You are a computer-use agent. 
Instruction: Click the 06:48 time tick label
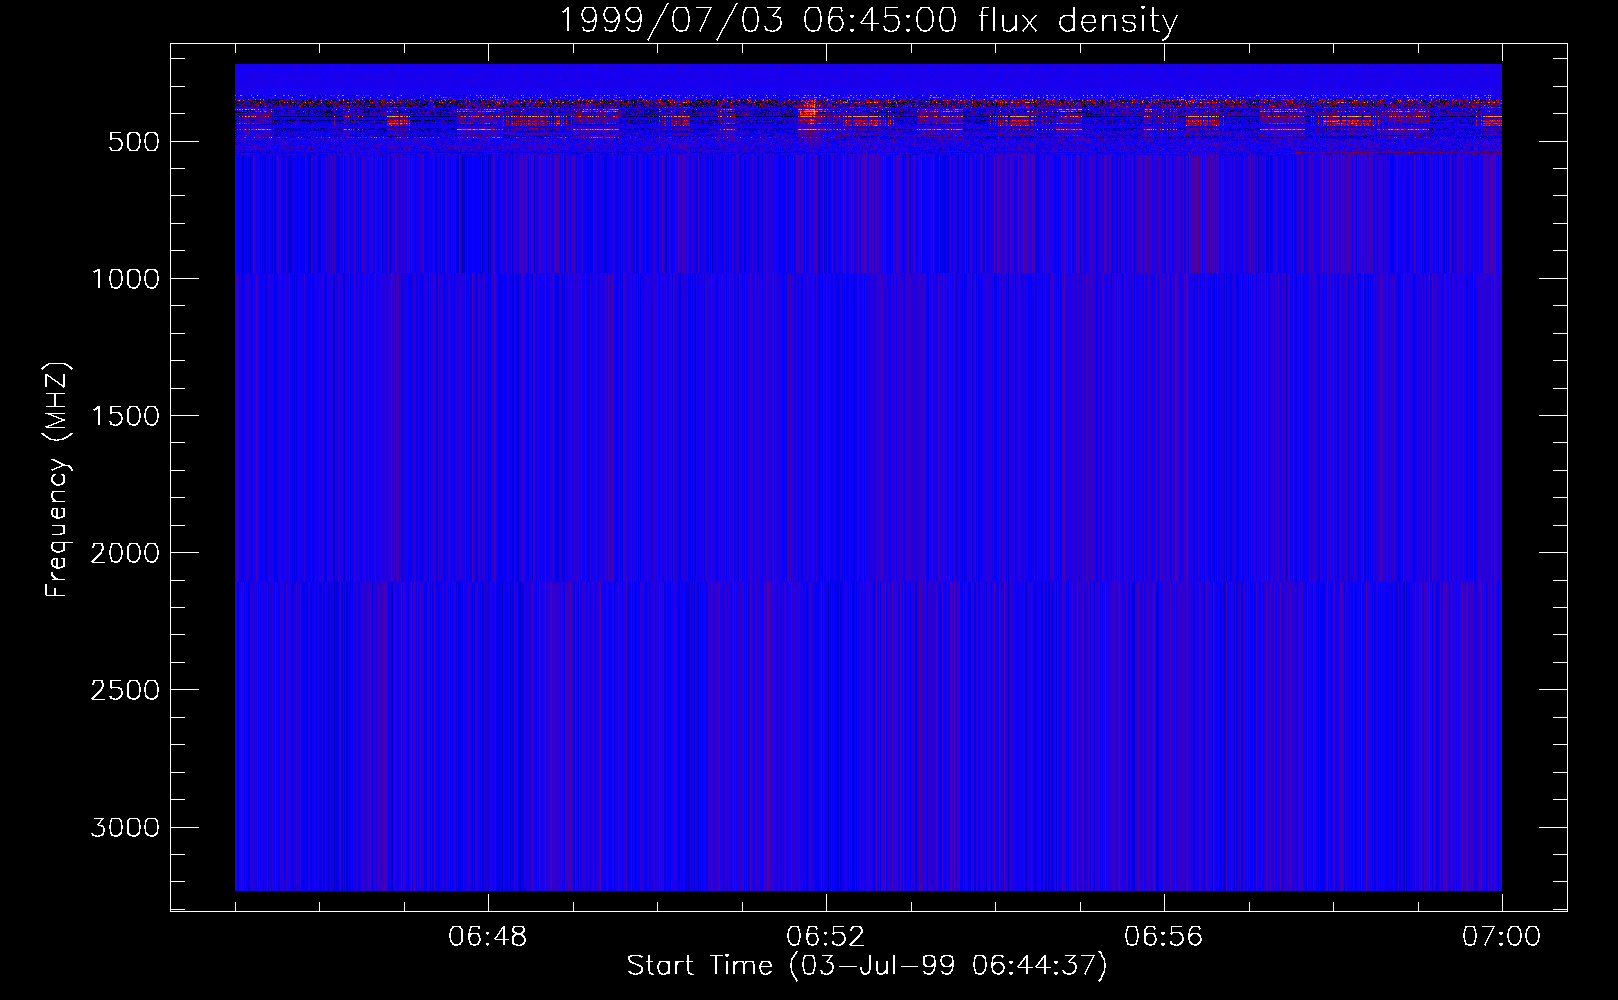[488, 937]
